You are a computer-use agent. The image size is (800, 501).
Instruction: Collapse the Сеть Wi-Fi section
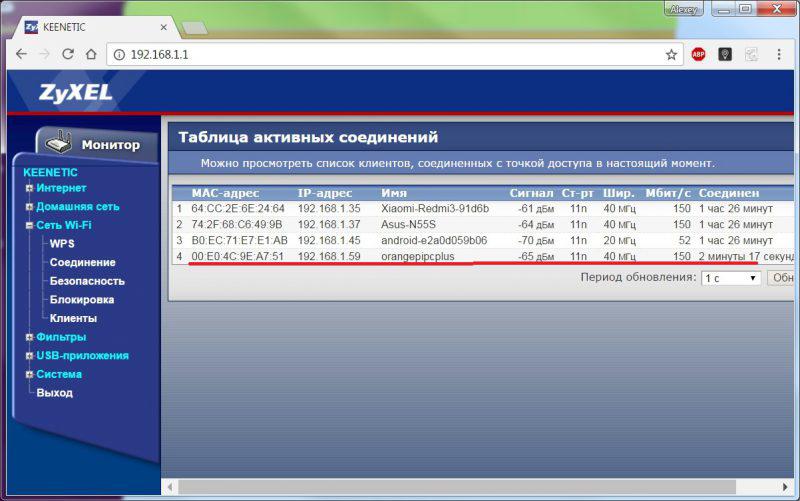[29, 226]
